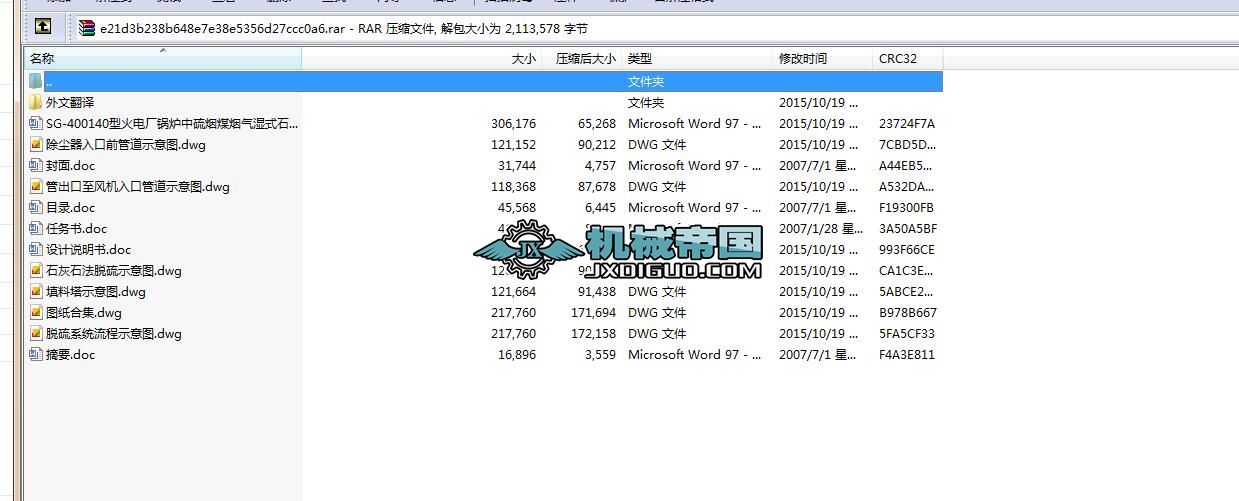Click Word icon of 目录.doc

(36, 207)
